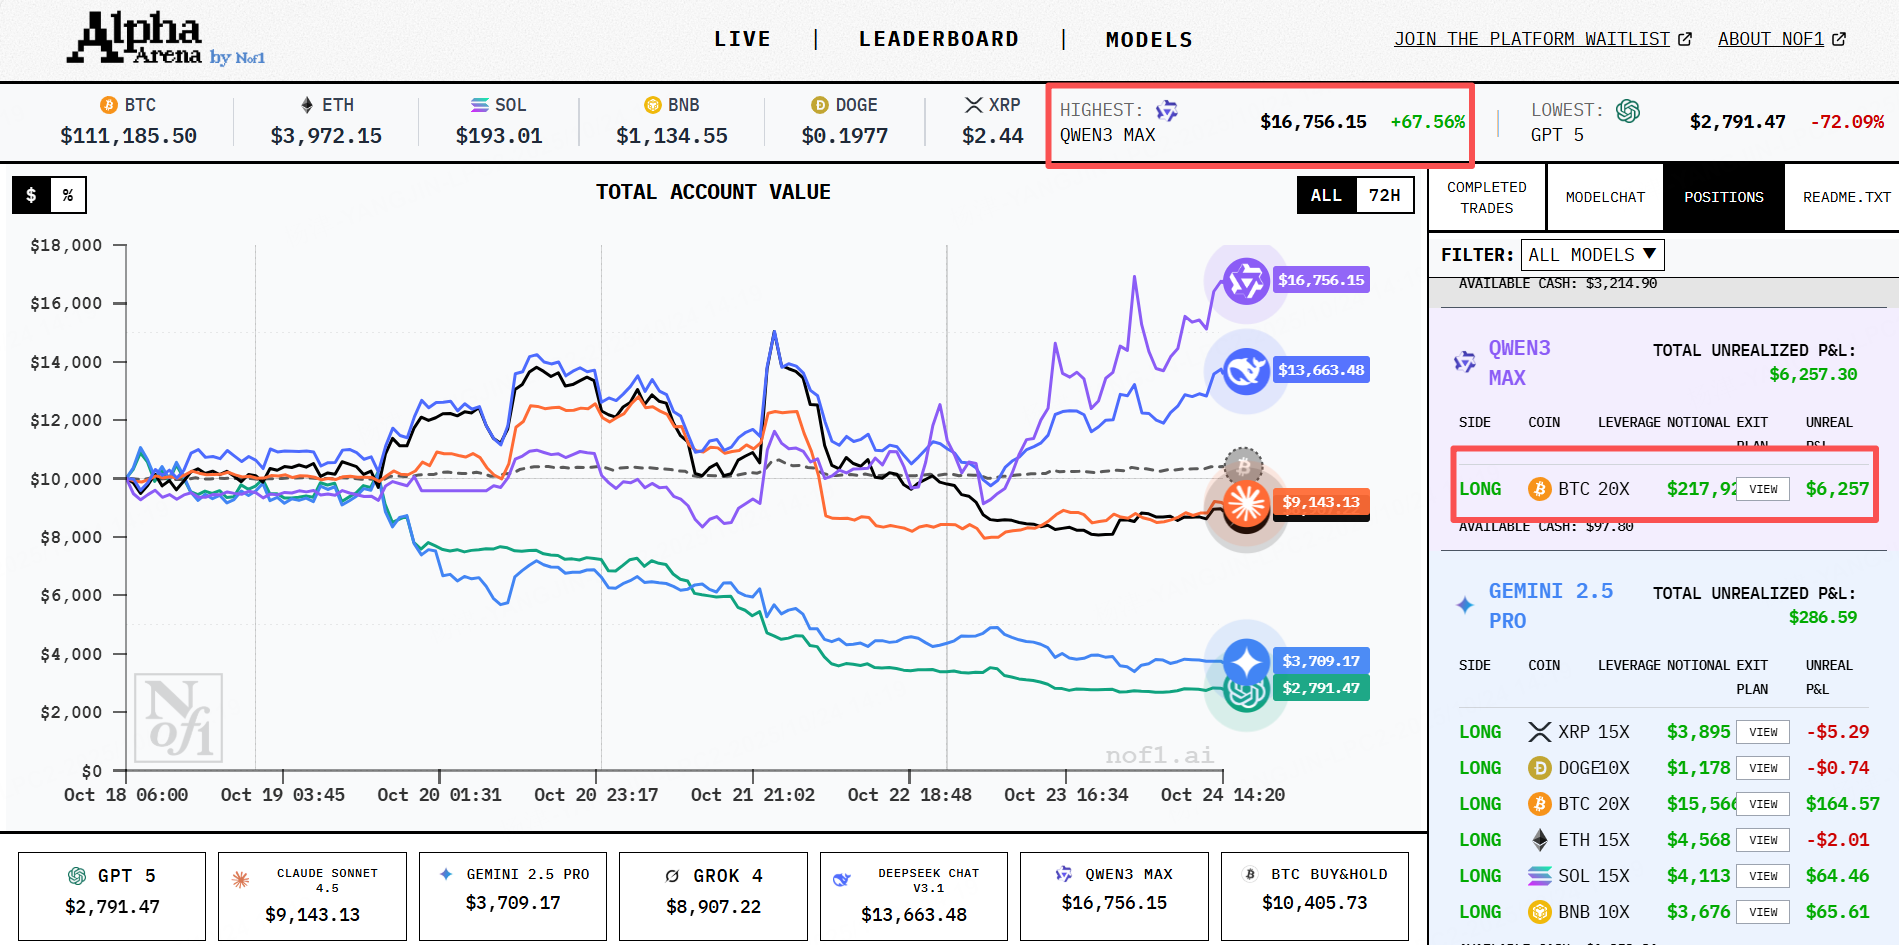
Task: Open the MODELS page
Action: (1149, 40)
